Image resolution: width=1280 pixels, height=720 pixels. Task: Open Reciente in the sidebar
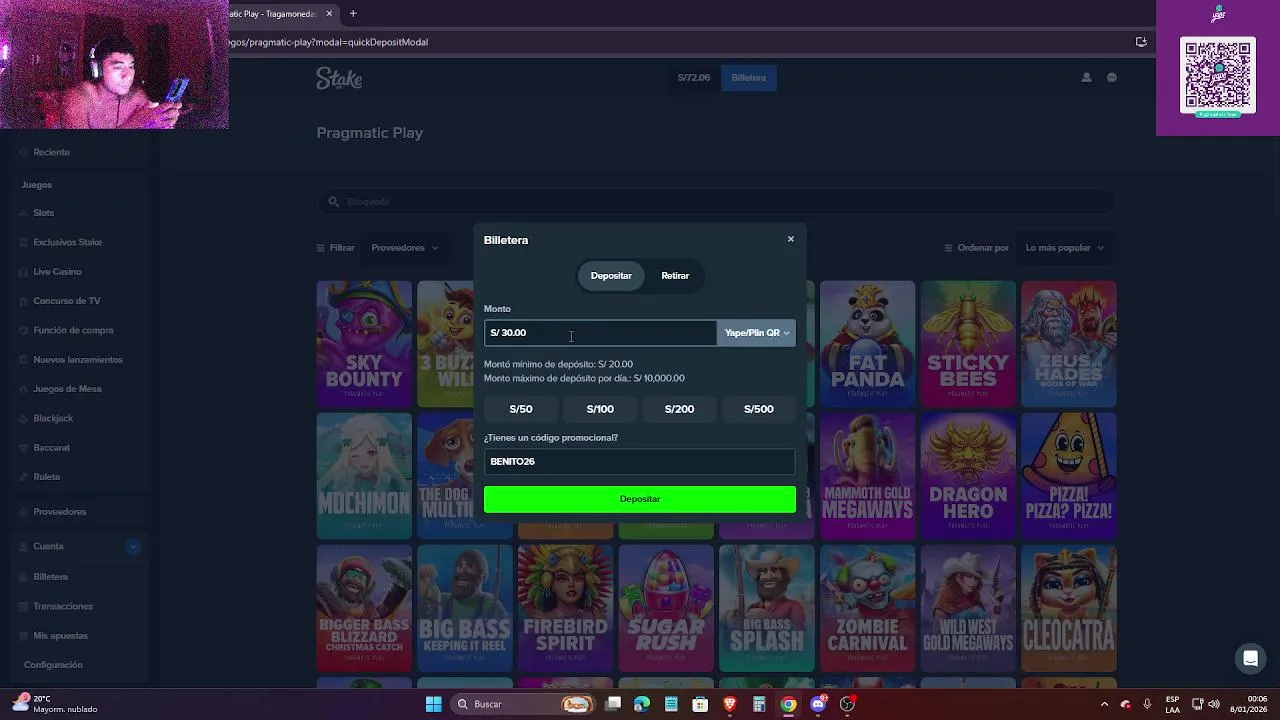(51, 152)
